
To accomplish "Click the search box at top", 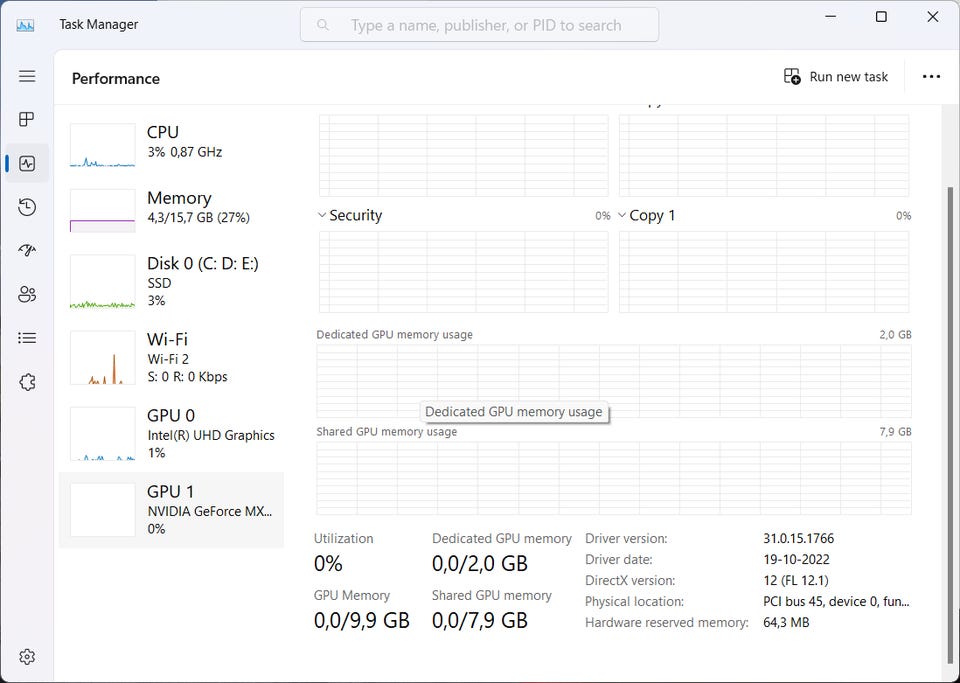I will (480, 25).
